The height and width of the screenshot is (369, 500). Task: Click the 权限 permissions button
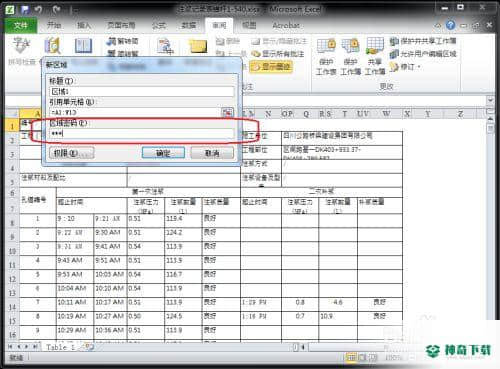pyautogui.click(x=71, y=153)
